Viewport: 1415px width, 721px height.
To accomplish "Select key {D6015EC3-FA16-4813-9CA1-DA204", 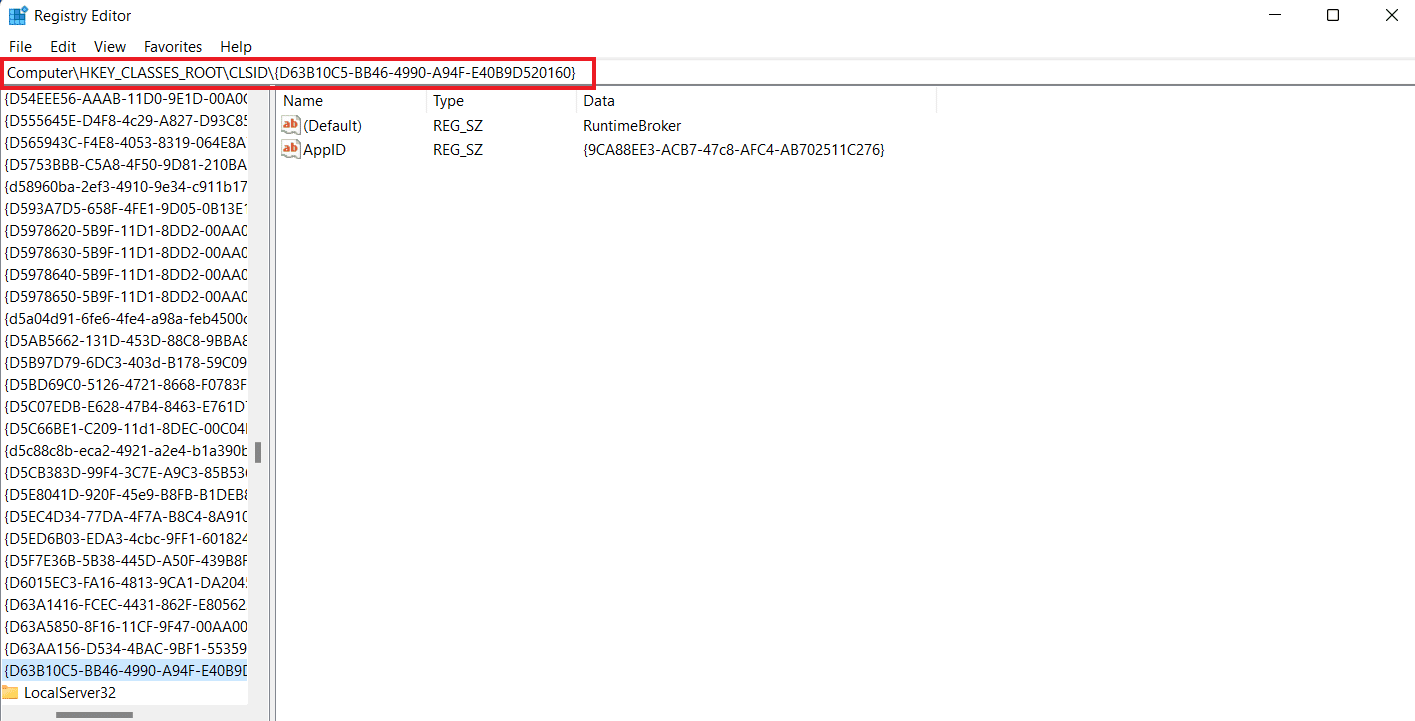I will pos(125,583).
